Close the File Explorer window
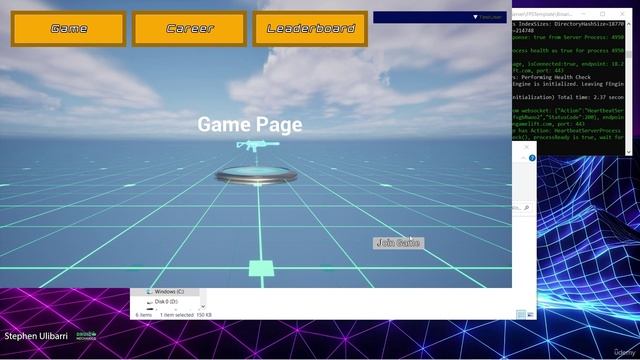Screen dimensions: 640x360 click(527, 147)
